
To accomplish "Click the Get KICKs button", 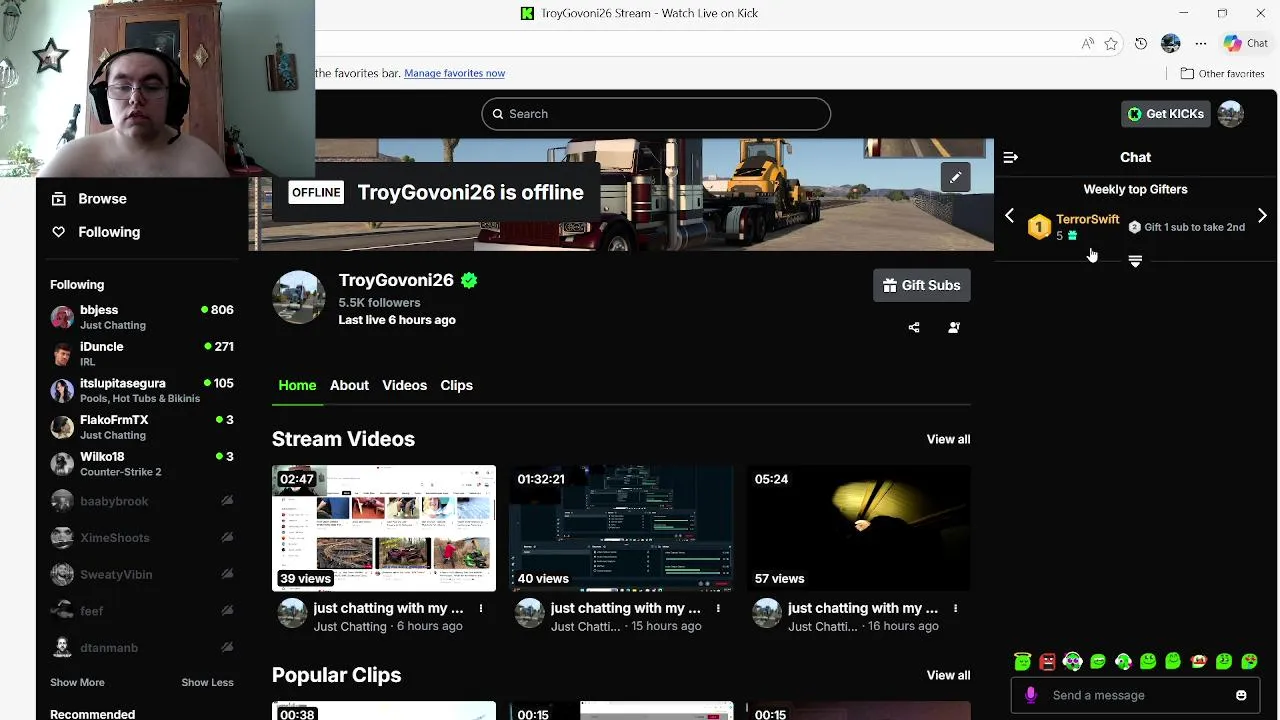I will (1166, 114).
